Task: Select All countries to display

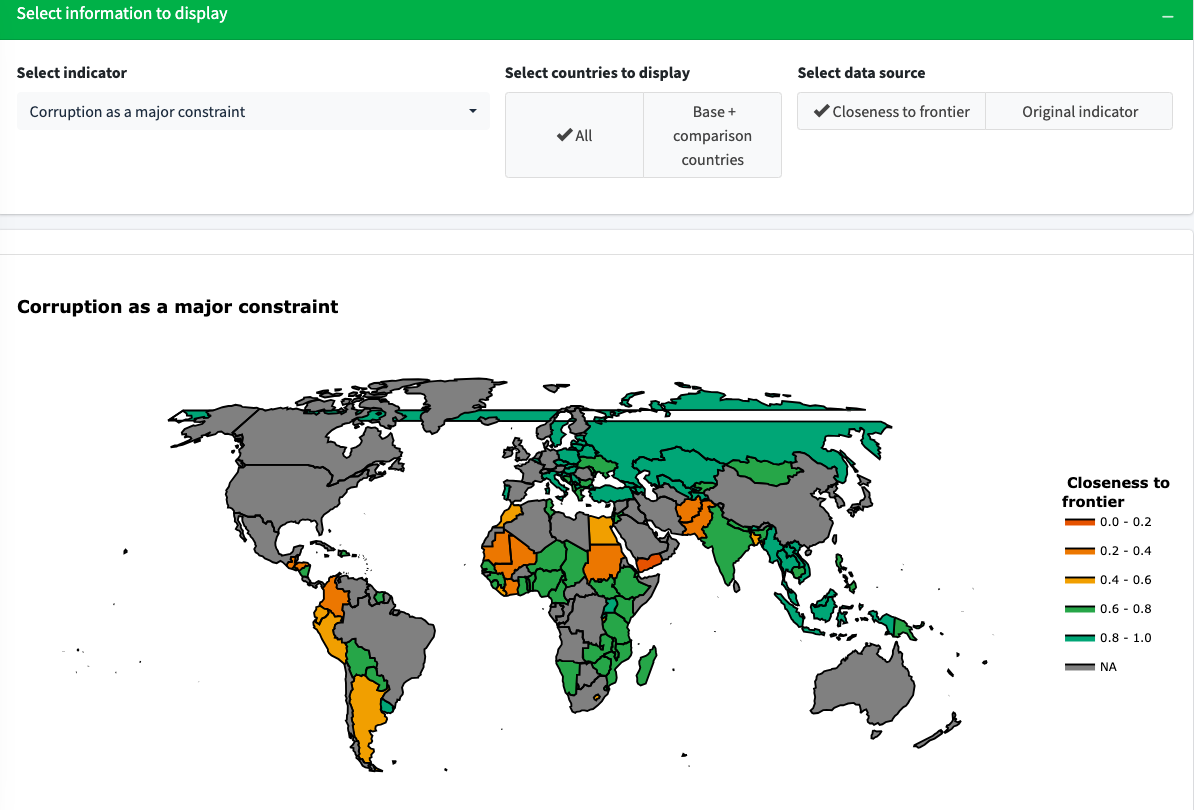Action: click(574, 136)
